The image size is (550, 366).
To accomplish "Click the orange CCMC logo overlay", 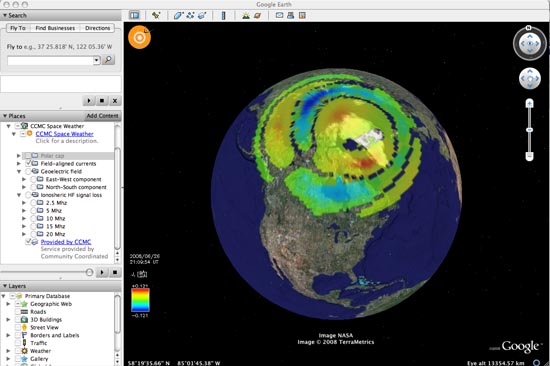I will 140,37.
